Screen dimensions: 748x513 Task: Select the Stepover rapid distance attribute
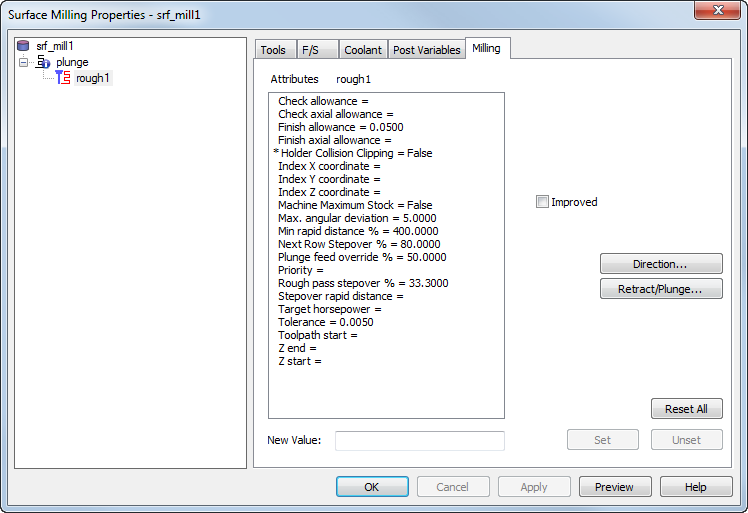pos(341,296)
